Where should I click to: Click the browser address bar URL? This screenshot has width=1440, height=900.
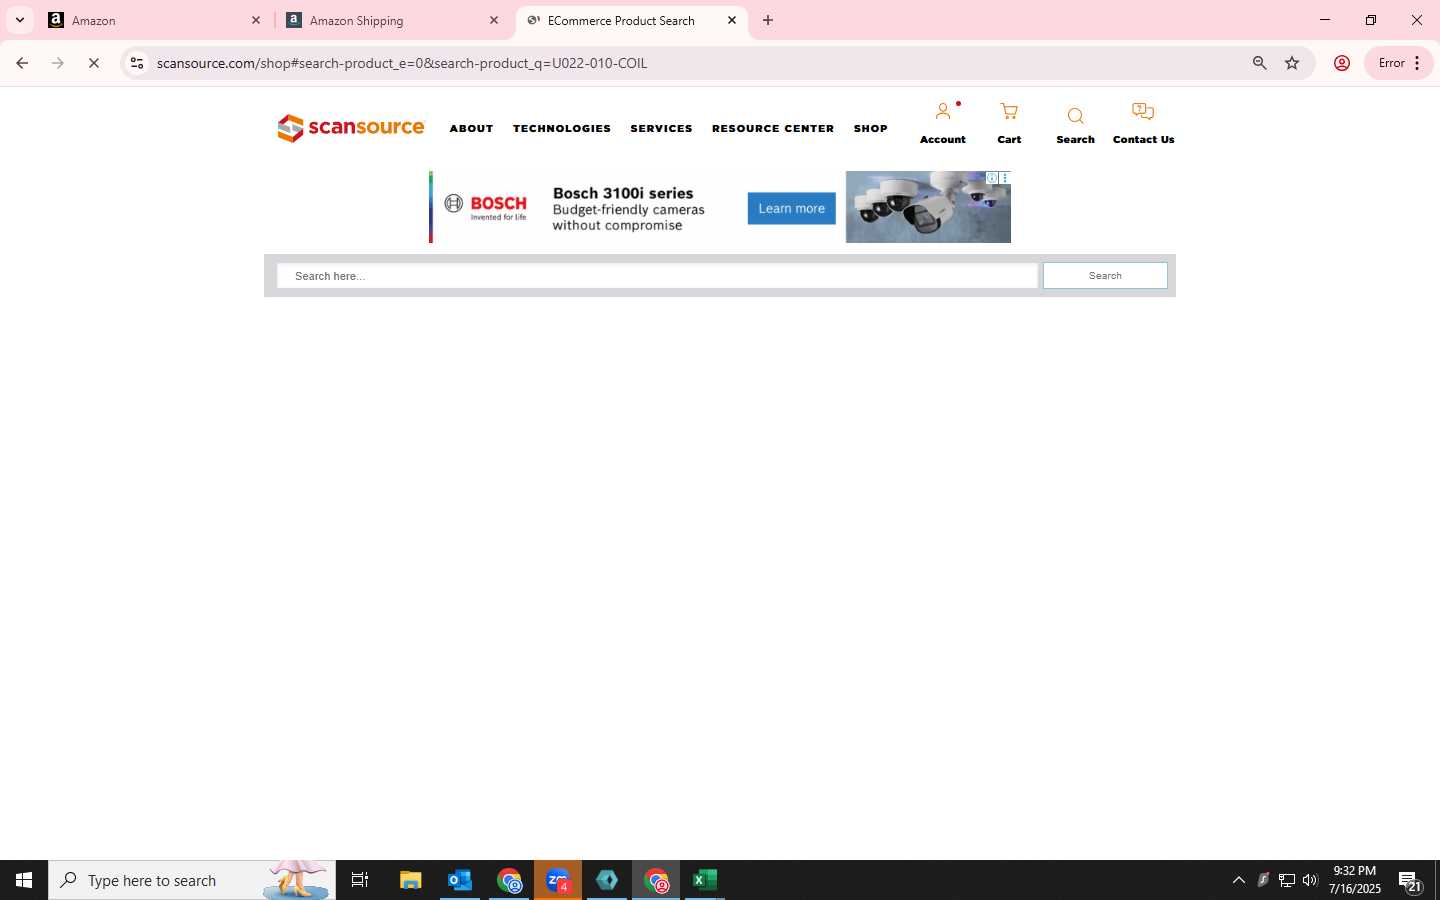402,63
